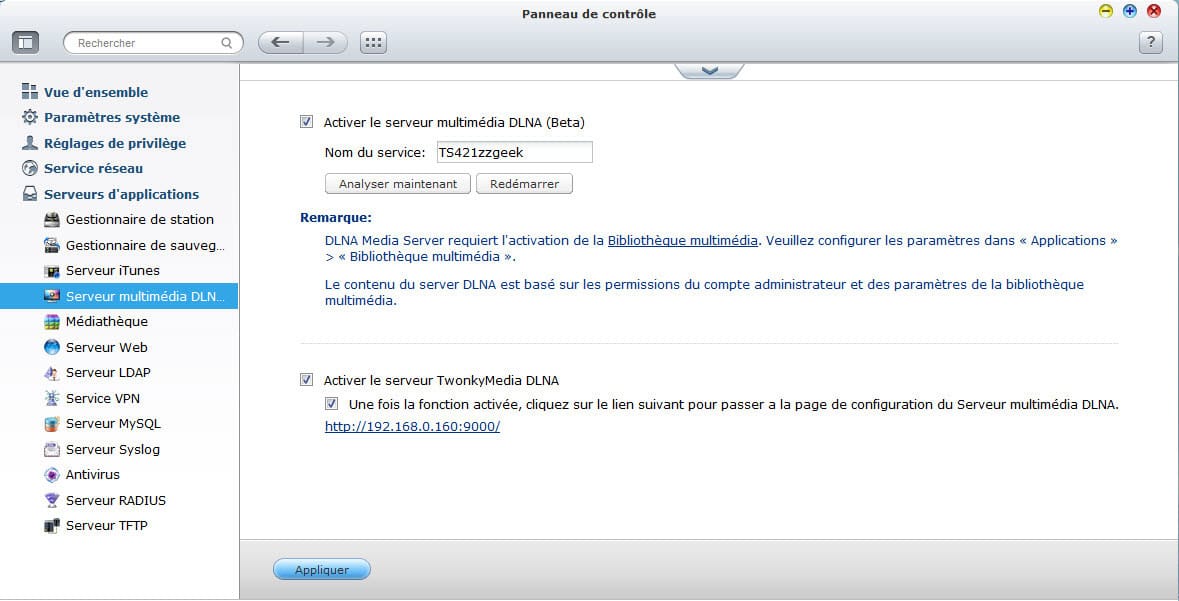Toggle the sidebar panel view icon
This screenshot has height=601, width=1179.
click(26, 43)
